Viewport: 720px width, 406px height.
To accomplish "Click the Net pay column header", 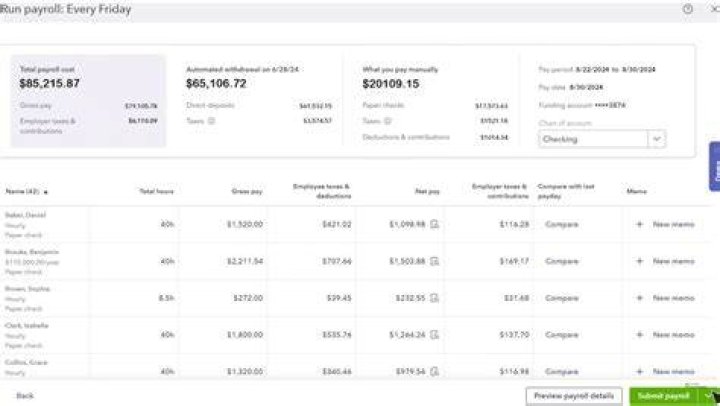I will click(x=428, y=191).
